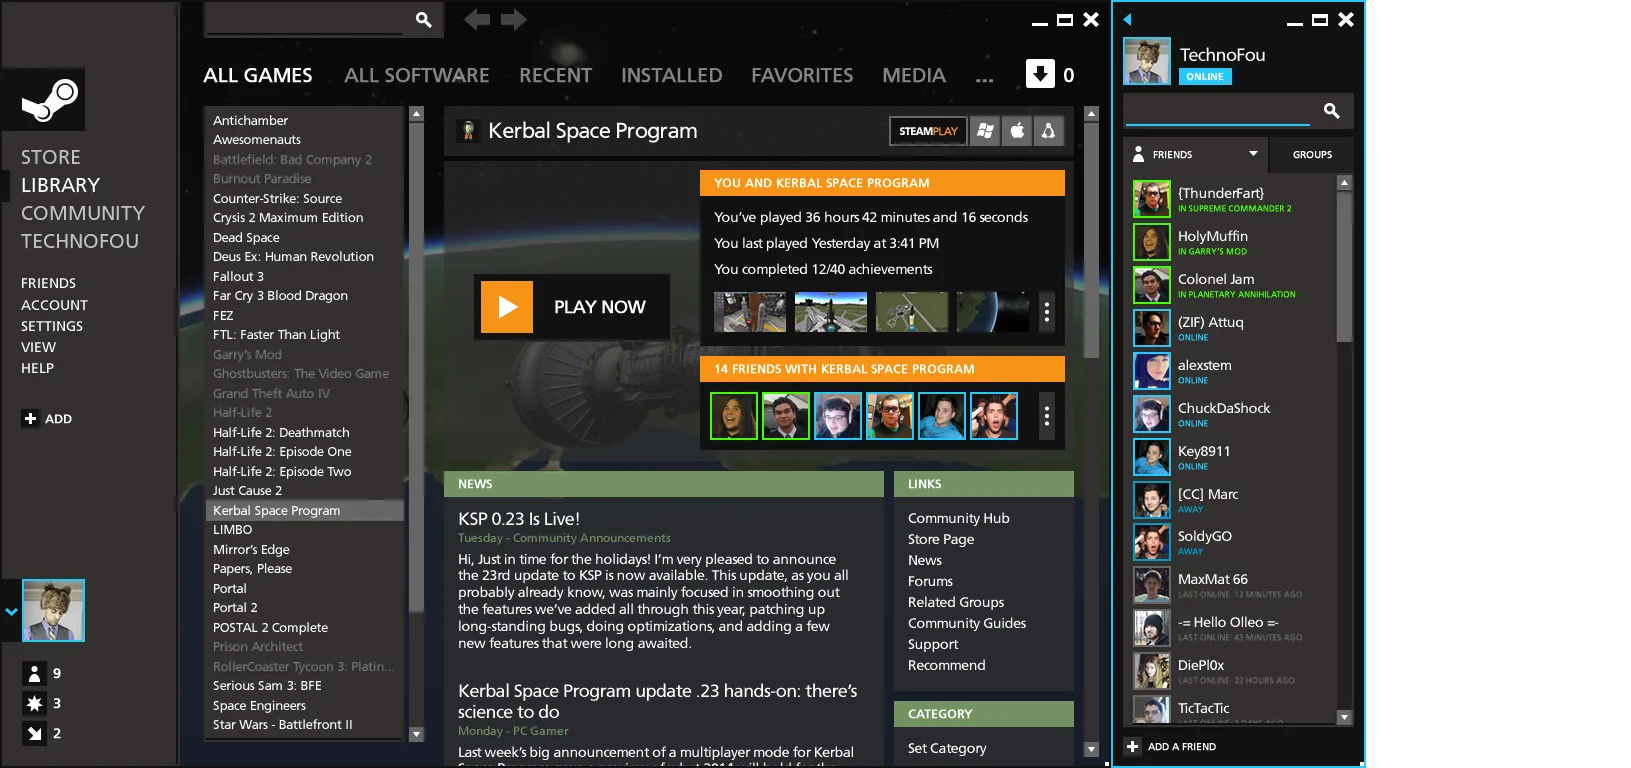Open COMMUNITY in sidebar

click(83, 213)
